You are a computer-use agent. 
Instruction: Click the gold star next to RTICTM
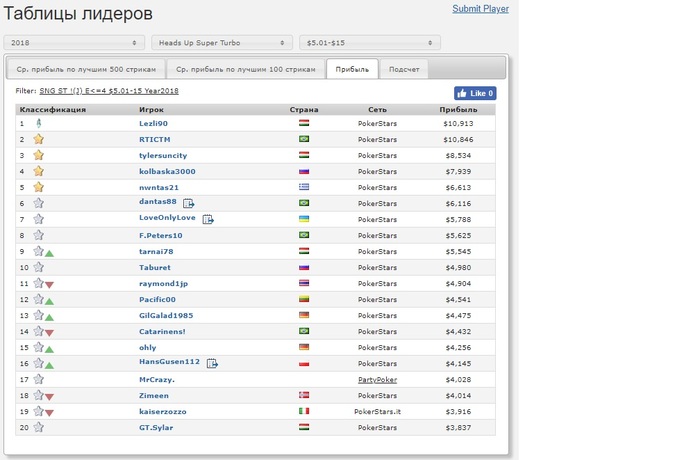[x=38, y=139]
